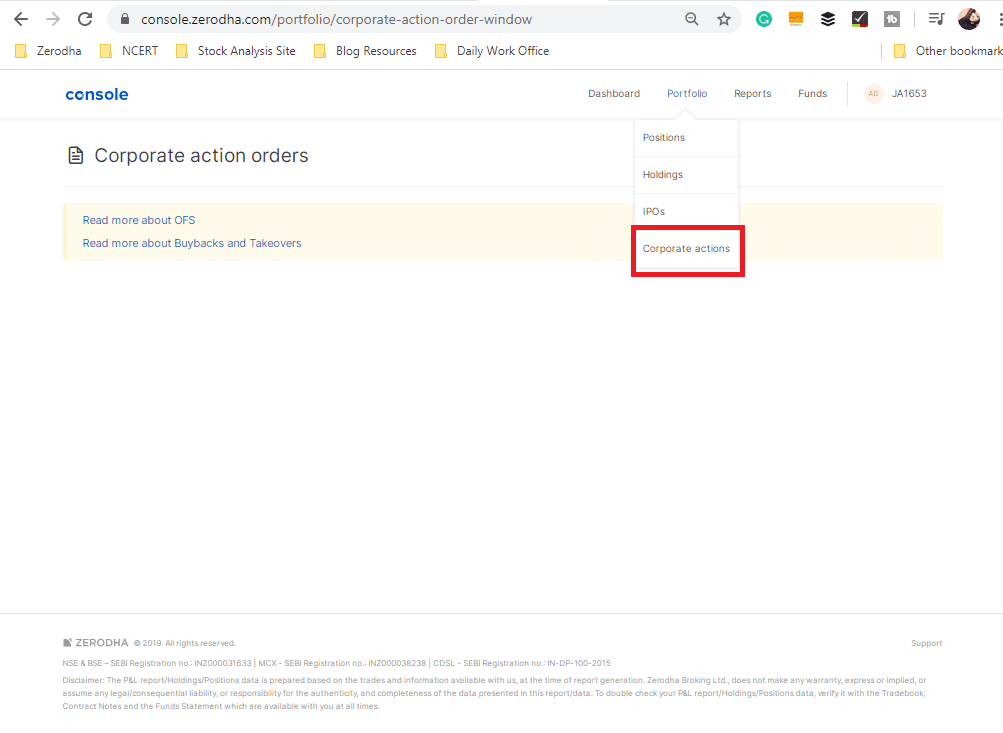Open the Daily Work Office bookmark folder
The image size is (1003, 733).
coord(492,51)
